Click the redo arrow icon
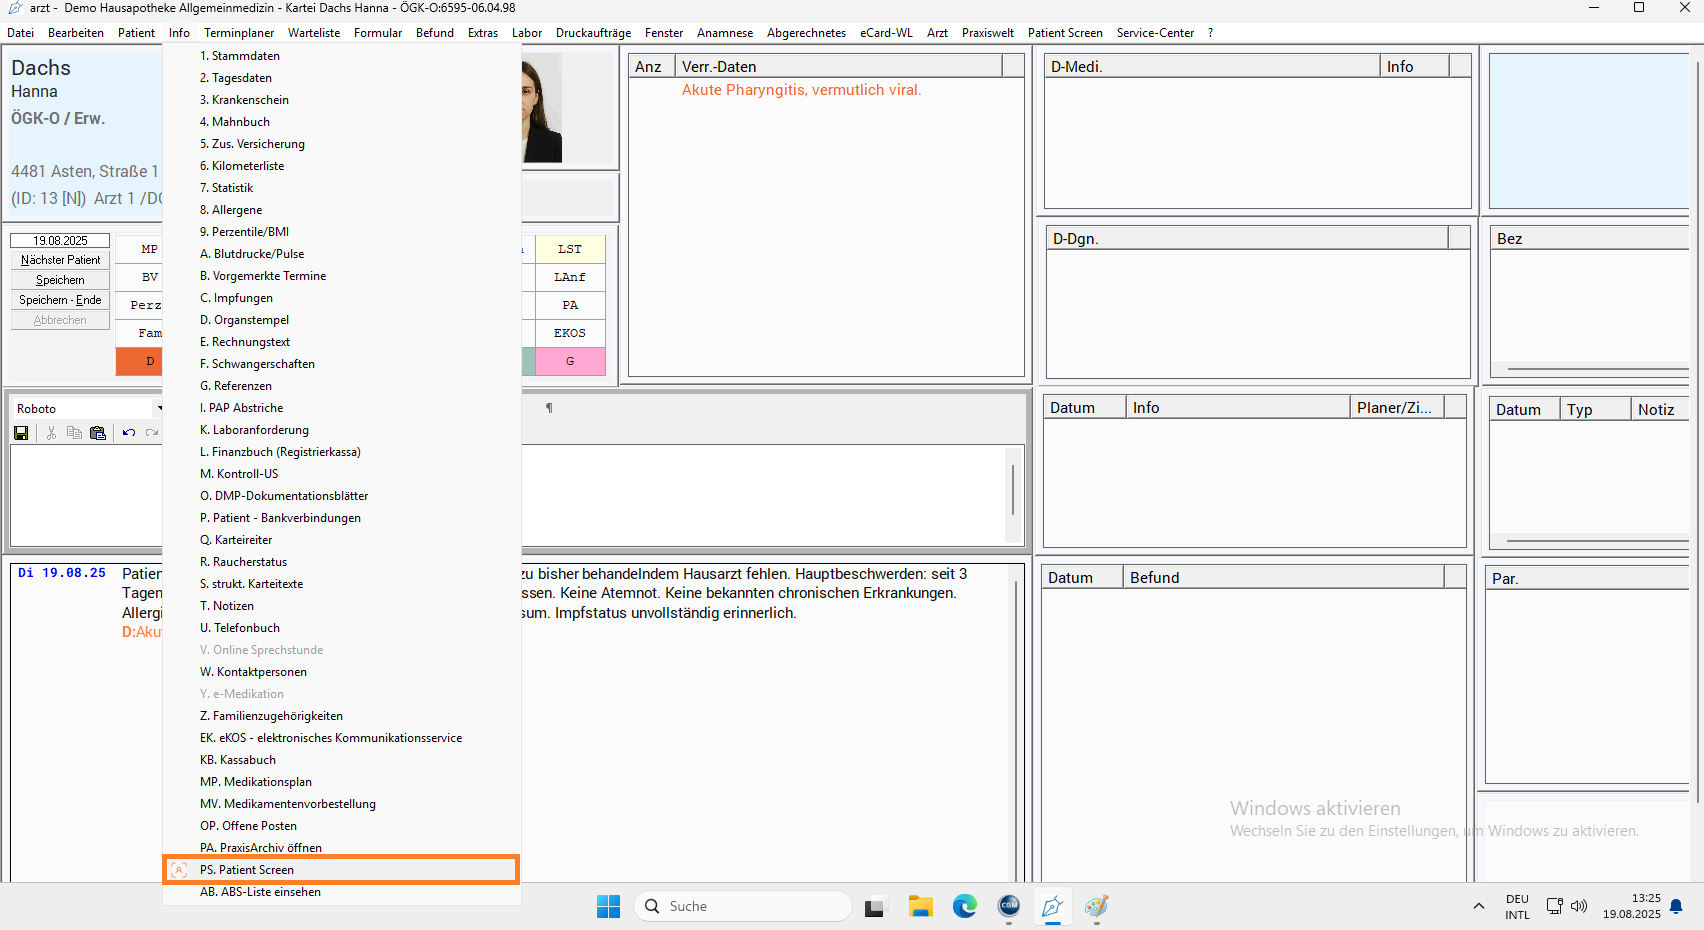The height and width of the screenshot is (930, 1704). [152, 433]
